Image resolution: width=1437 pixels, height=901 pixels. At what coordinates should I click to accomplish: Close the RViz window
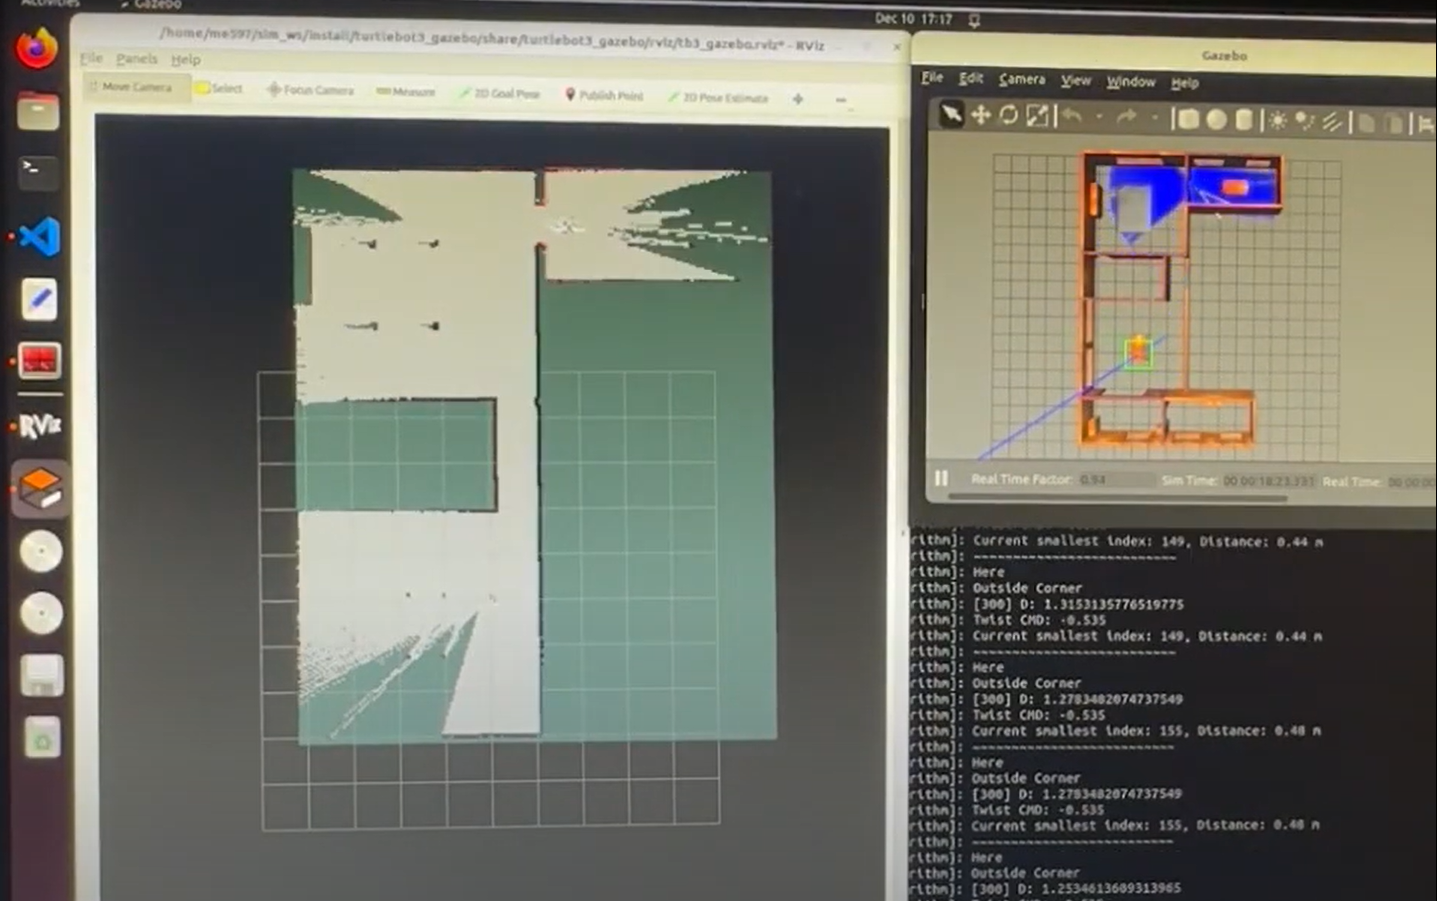click(896, 46)
